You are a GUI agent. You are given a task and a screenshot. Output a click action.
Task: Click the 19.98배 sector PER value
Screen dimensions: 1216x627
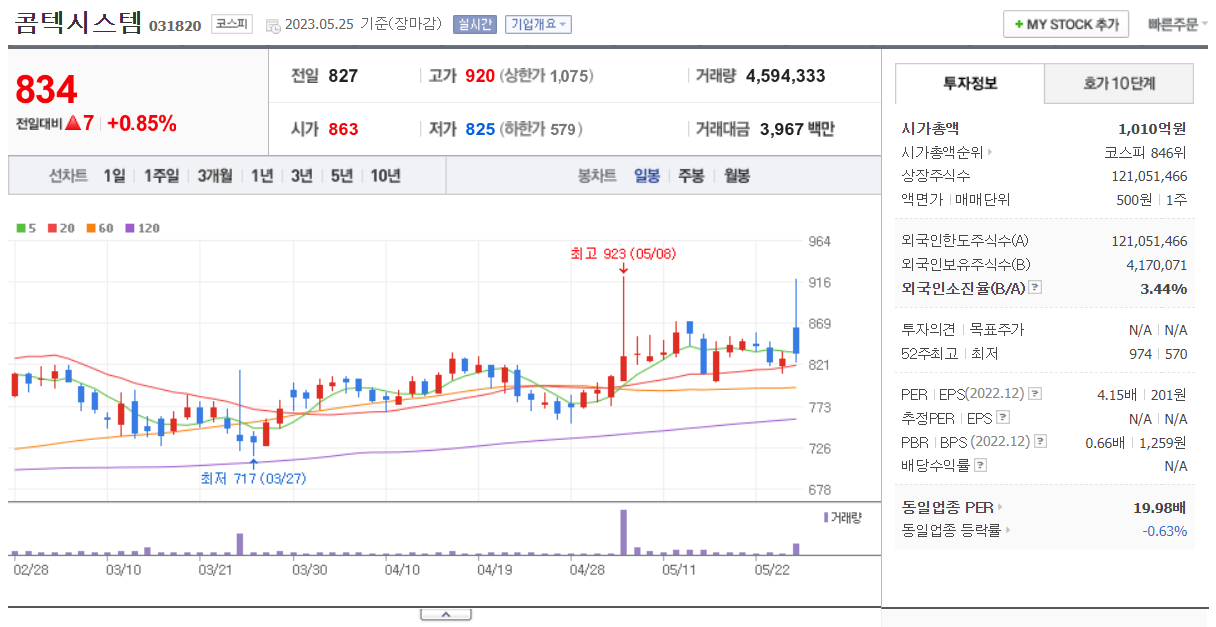[1160, 508]
